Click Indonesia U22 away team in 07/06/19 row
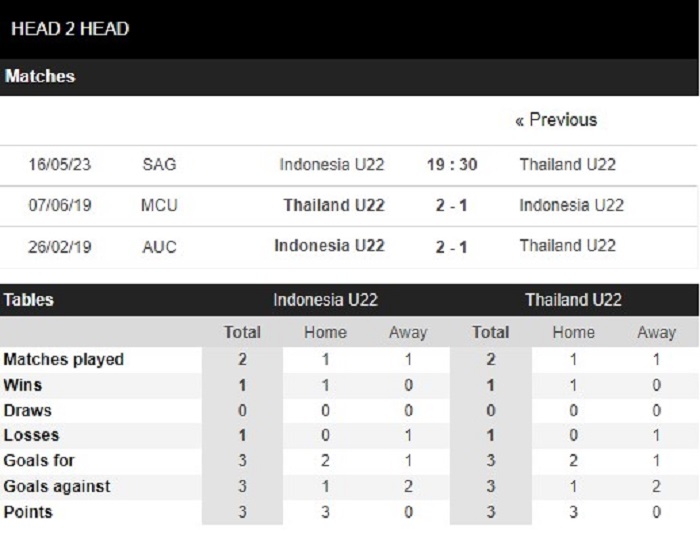 point(571,205)
